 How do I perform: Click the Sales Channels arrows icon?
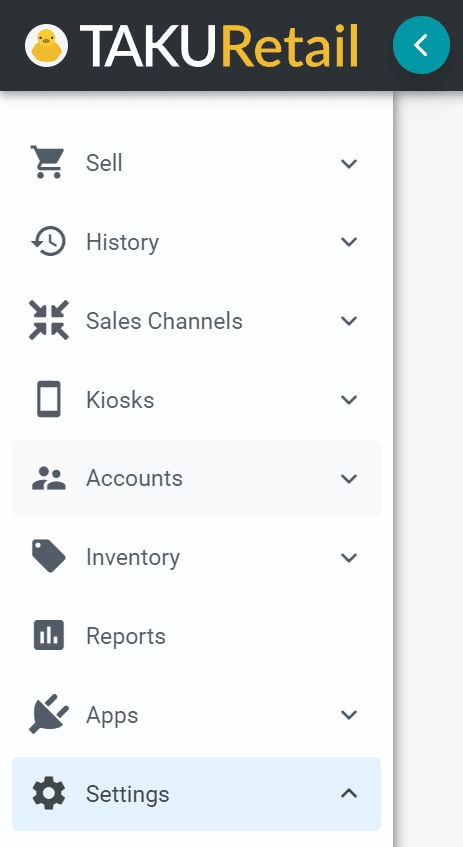[x=49, y=320]
